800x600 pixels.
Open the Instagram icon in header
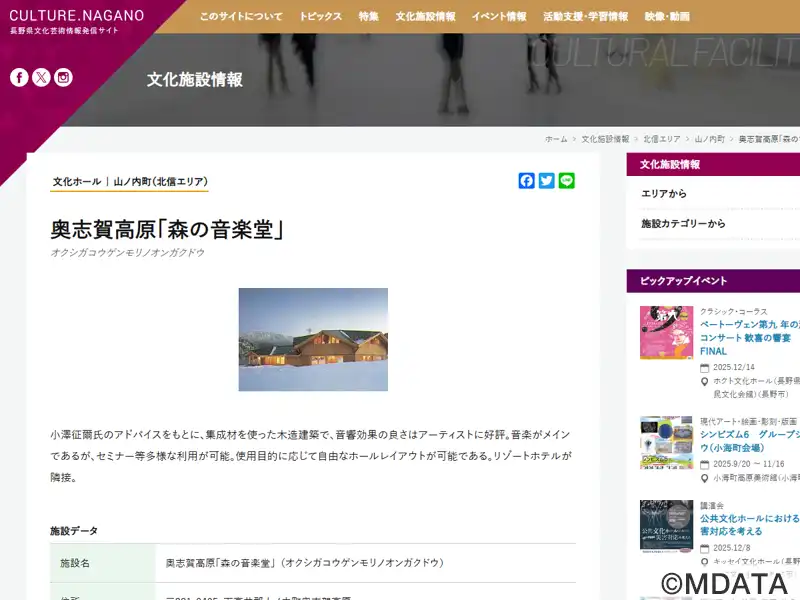tap(63, 77)
